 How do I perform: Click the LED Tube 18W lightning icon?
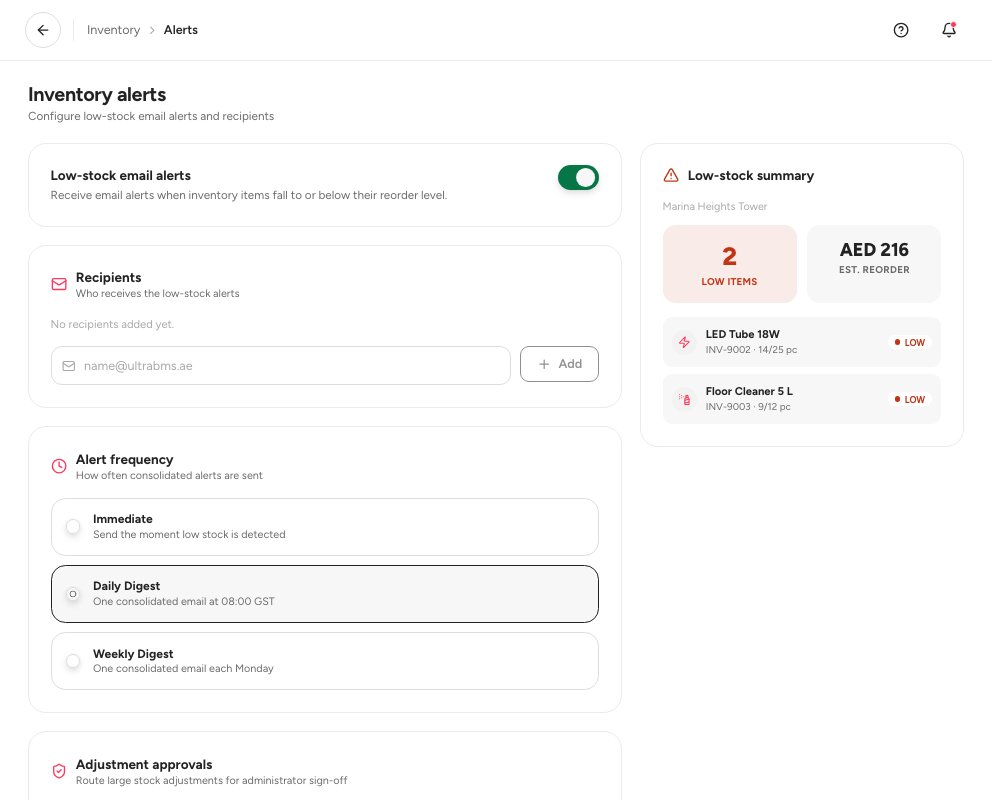pyautogui.click(x=684, y=342)
